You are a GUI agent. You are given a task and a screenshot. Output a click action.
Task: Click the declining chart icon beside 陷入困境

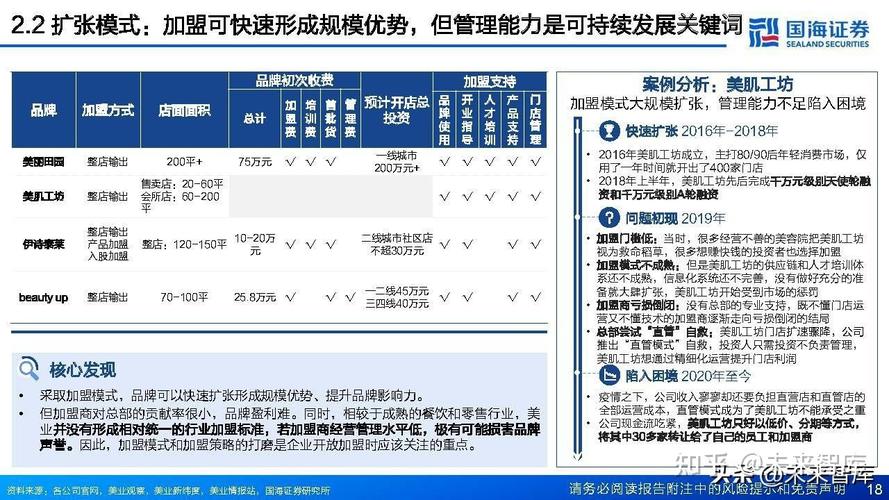coord(609,375)
